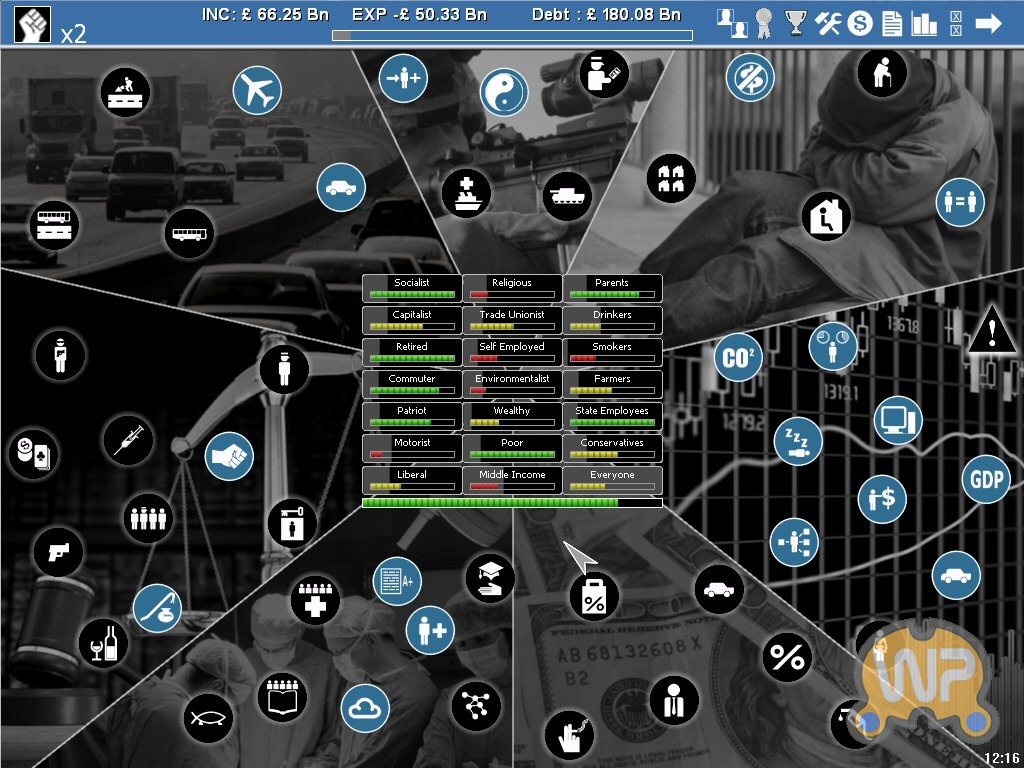Click the hammer and wrench tools icon
Image resolution: width=1024 pixels, height=768 pixels.
point(829,23)
